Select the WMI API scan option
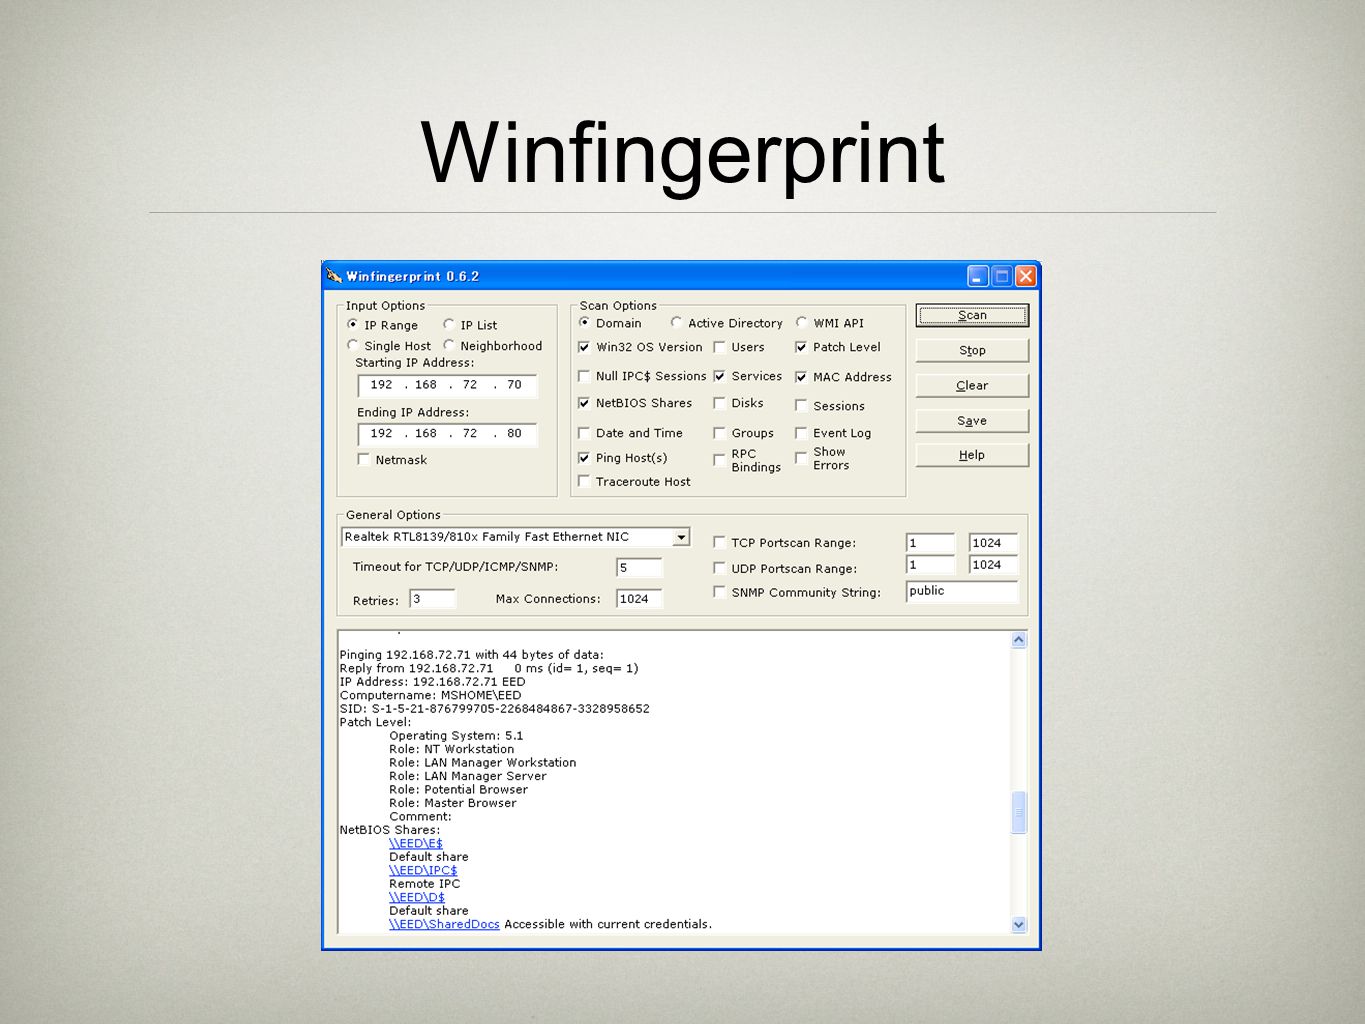This screenshot has height=1024, width=1365. tap(801, 323)
